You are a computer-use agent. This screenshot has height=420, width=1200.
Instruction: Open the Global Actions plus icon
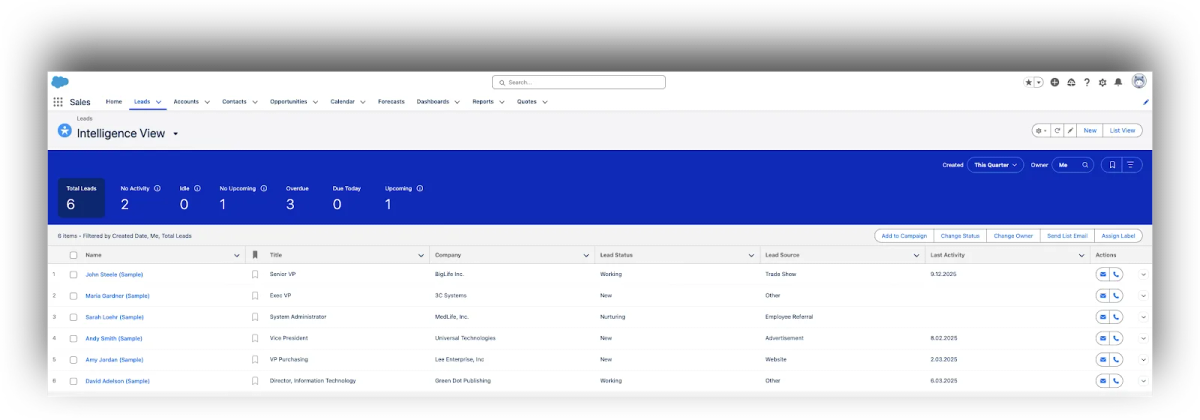pos(1054,82)
